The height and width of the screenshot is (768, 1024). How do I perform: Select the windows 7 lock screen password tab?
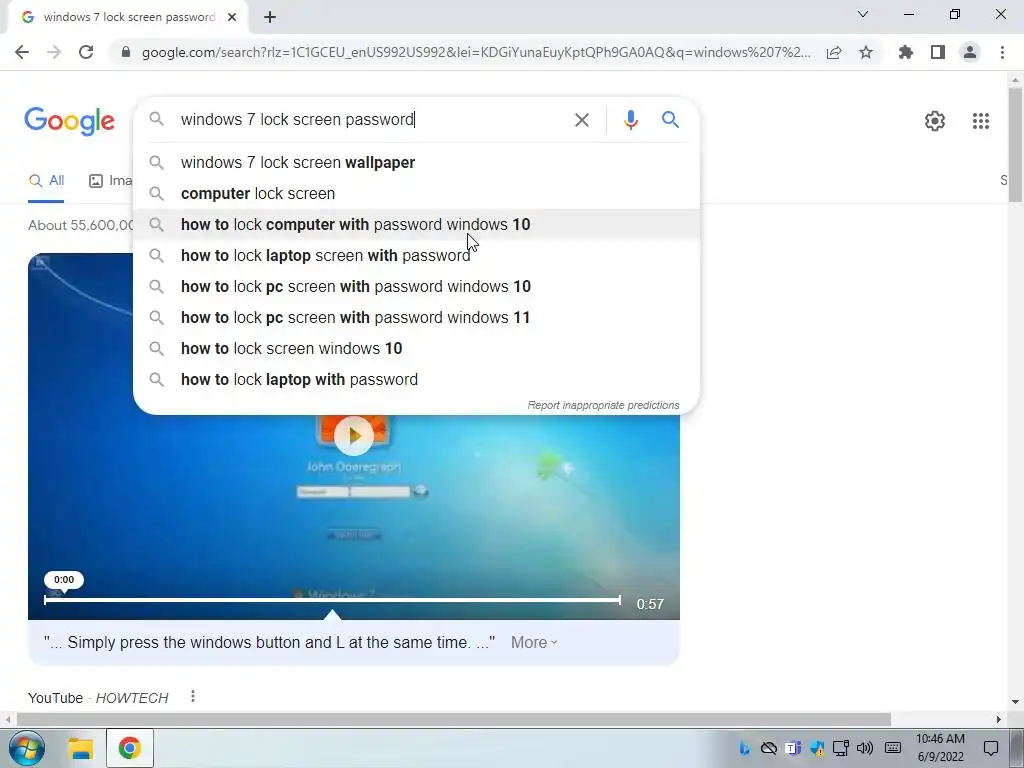tap(127, 18)
